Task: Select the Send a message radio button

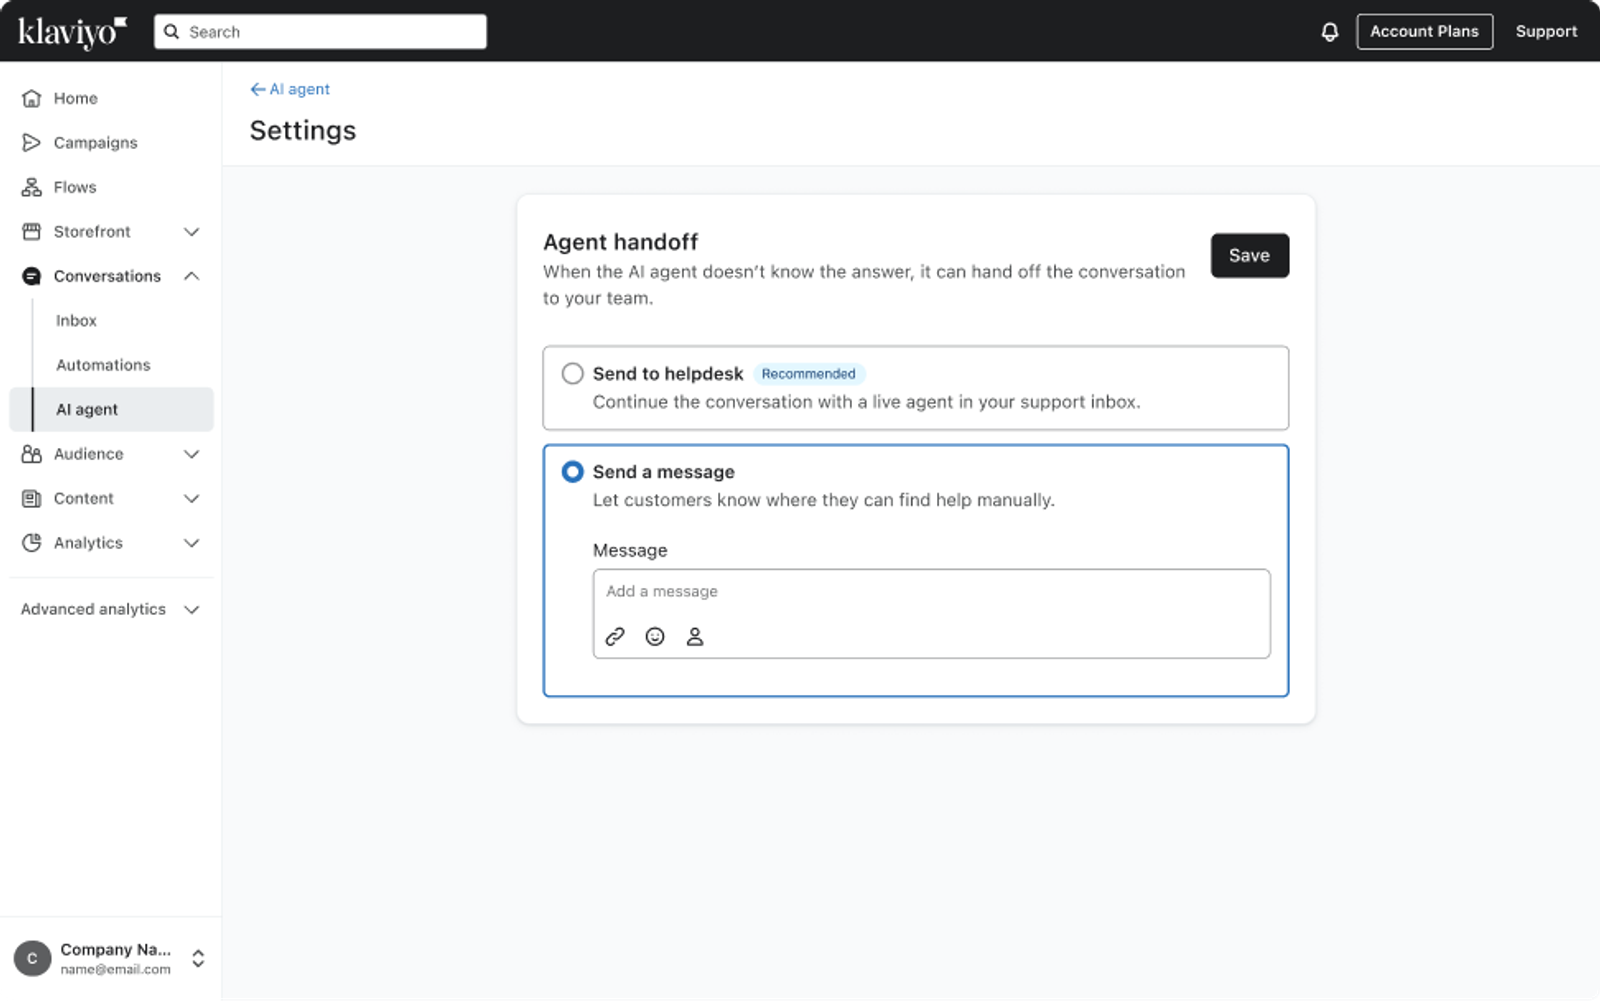Action: coord(572,472)
